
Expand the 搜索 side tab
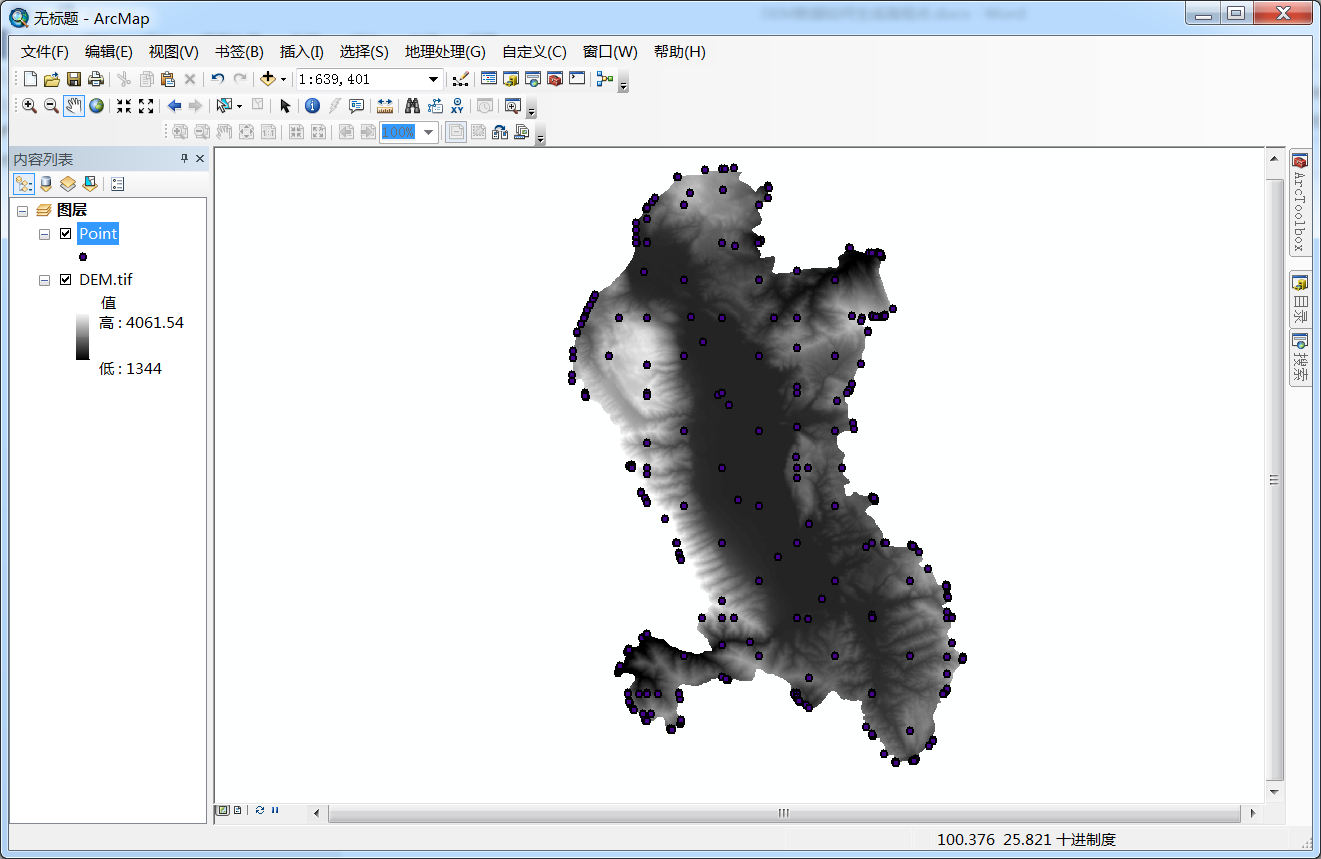[x=1300, y=359]
